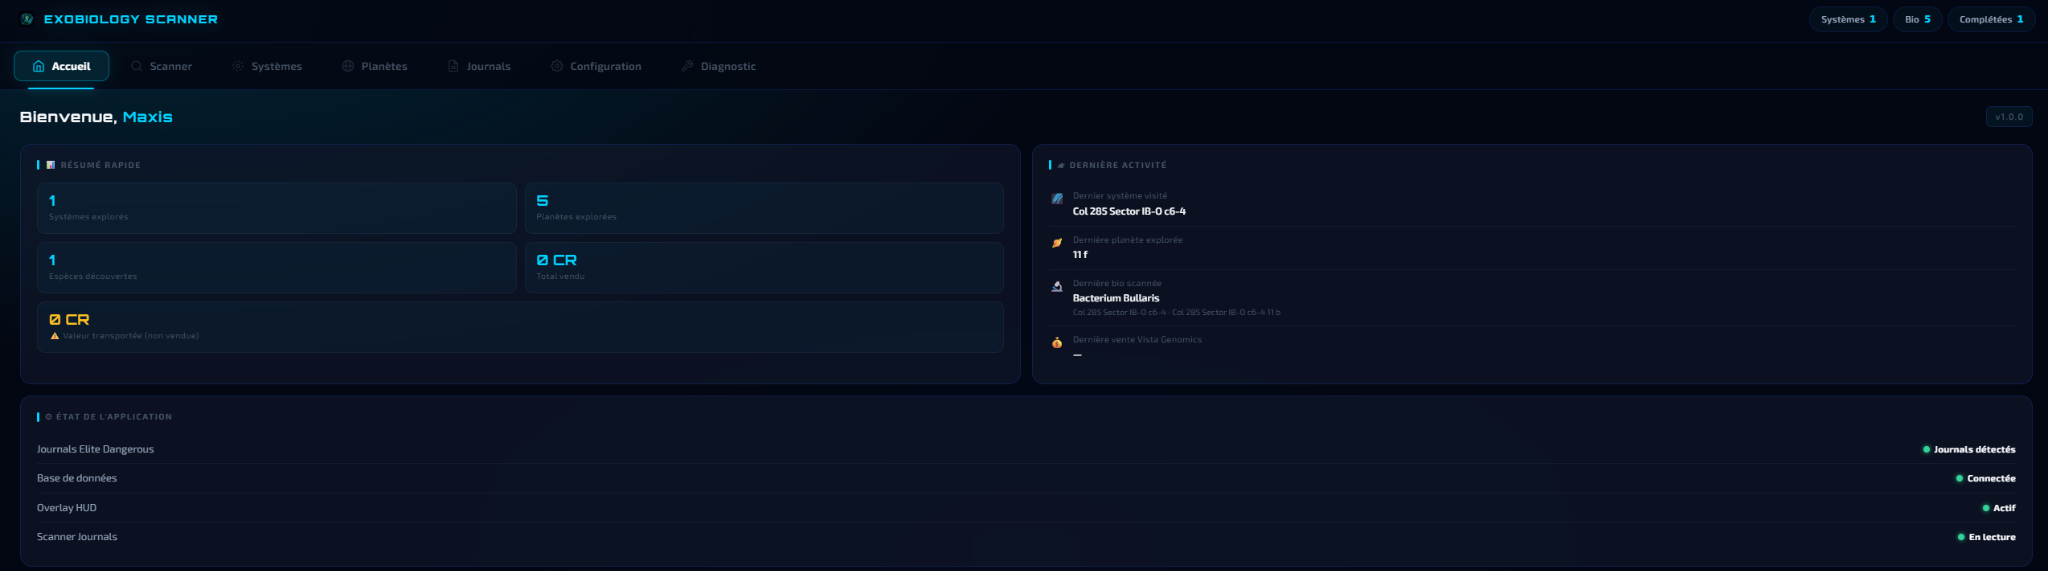
Task: Click the Bacterium Bullaris species name
Action: coord(1116,298)
